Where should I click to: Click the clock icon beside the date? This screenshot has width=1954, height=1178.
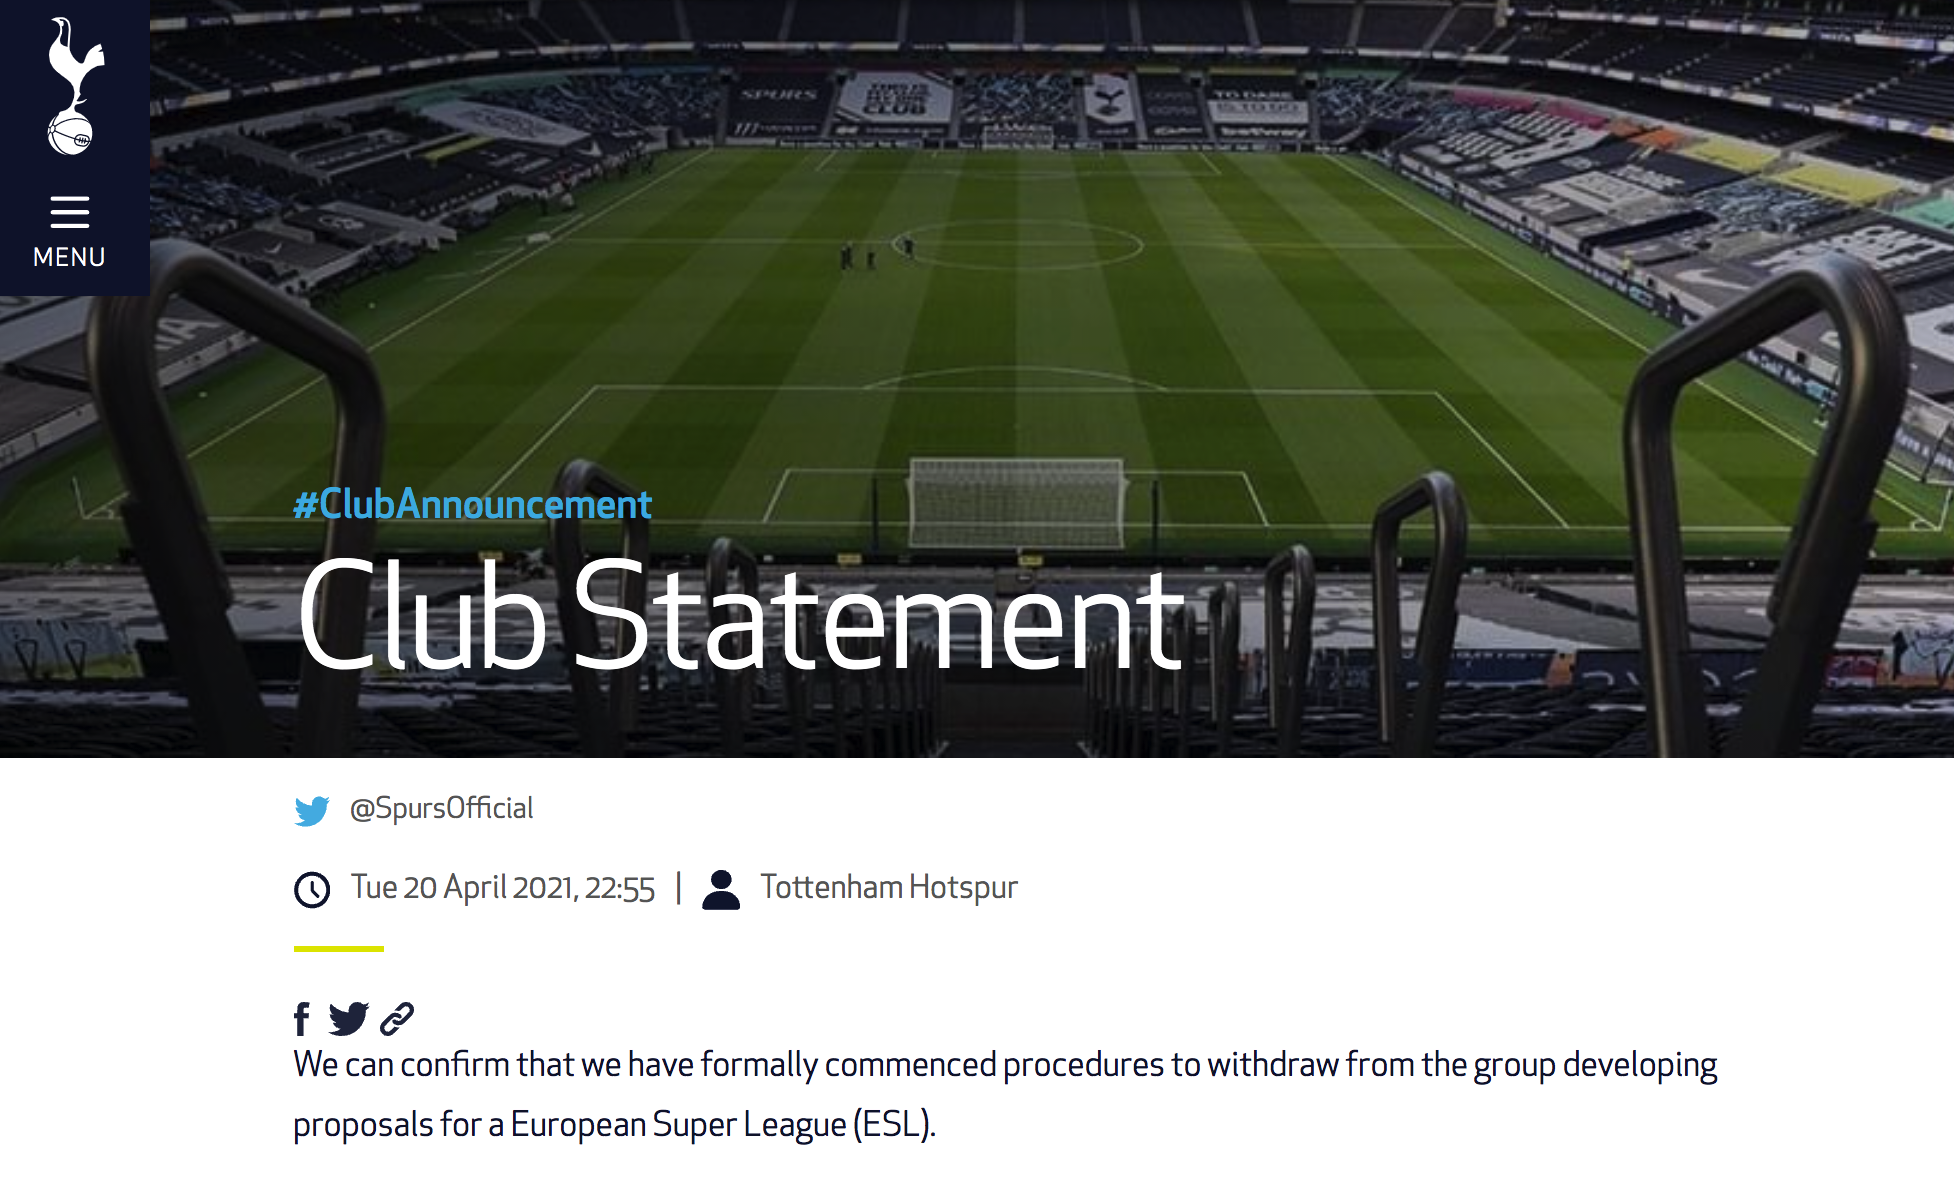(x=312, y=889)
